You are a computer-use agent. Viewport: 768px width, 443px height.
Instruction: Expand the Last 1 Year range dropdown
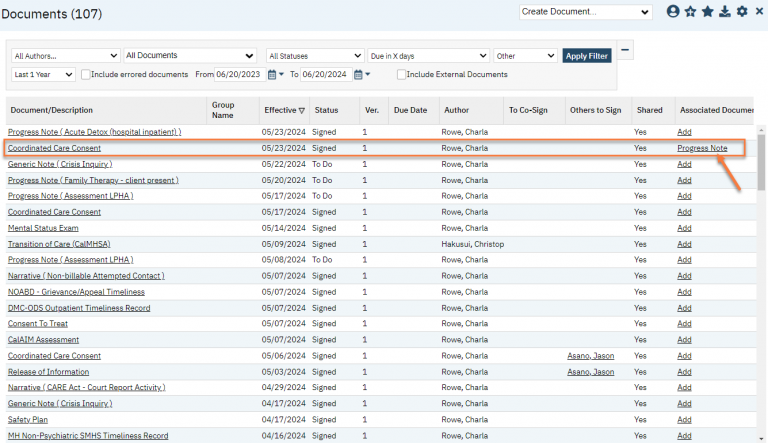[43, 74]
